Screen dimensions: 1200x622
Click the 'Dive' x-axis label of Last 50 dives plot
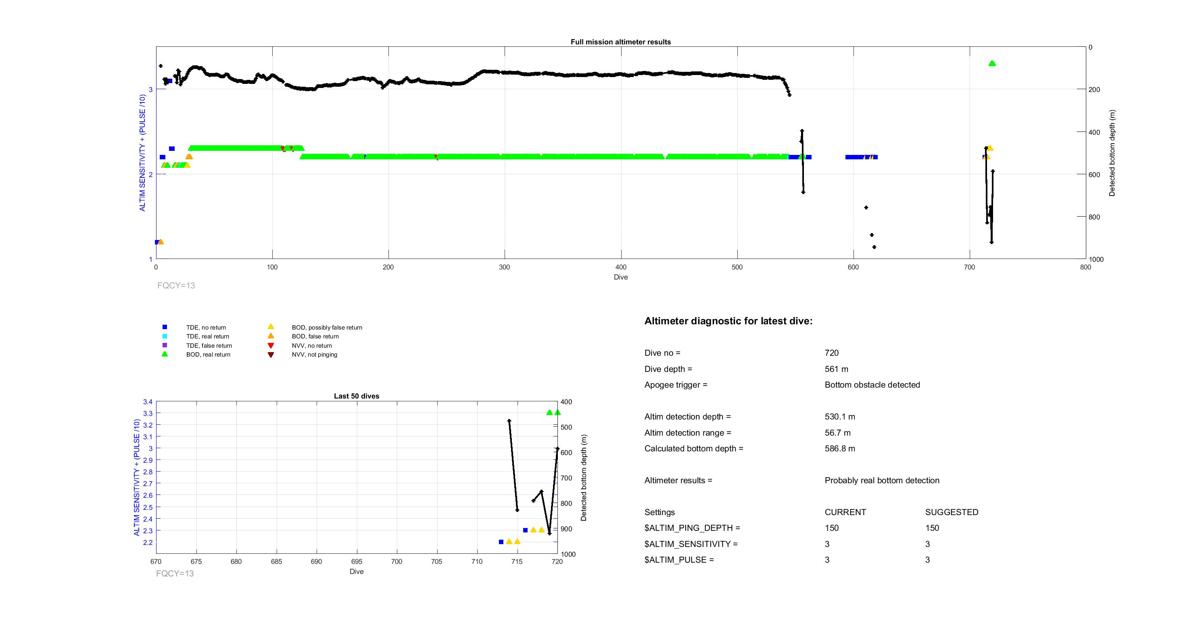click(x=357, y=572)
